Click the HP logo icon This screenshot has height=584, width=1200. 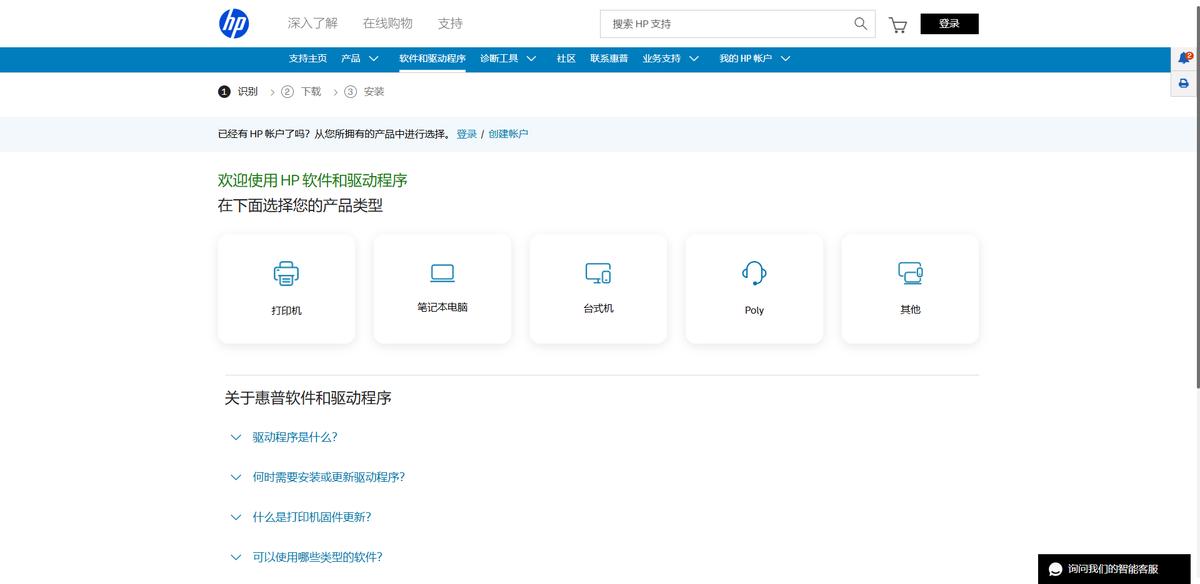234,24
